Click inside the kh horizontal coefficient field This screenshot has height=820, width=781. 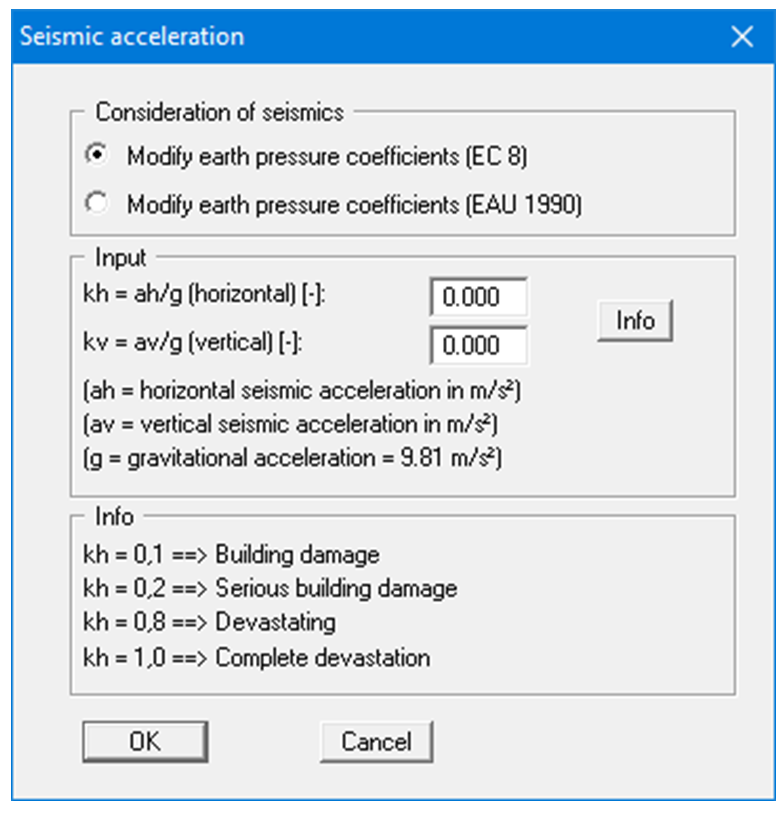pos(478,296)
